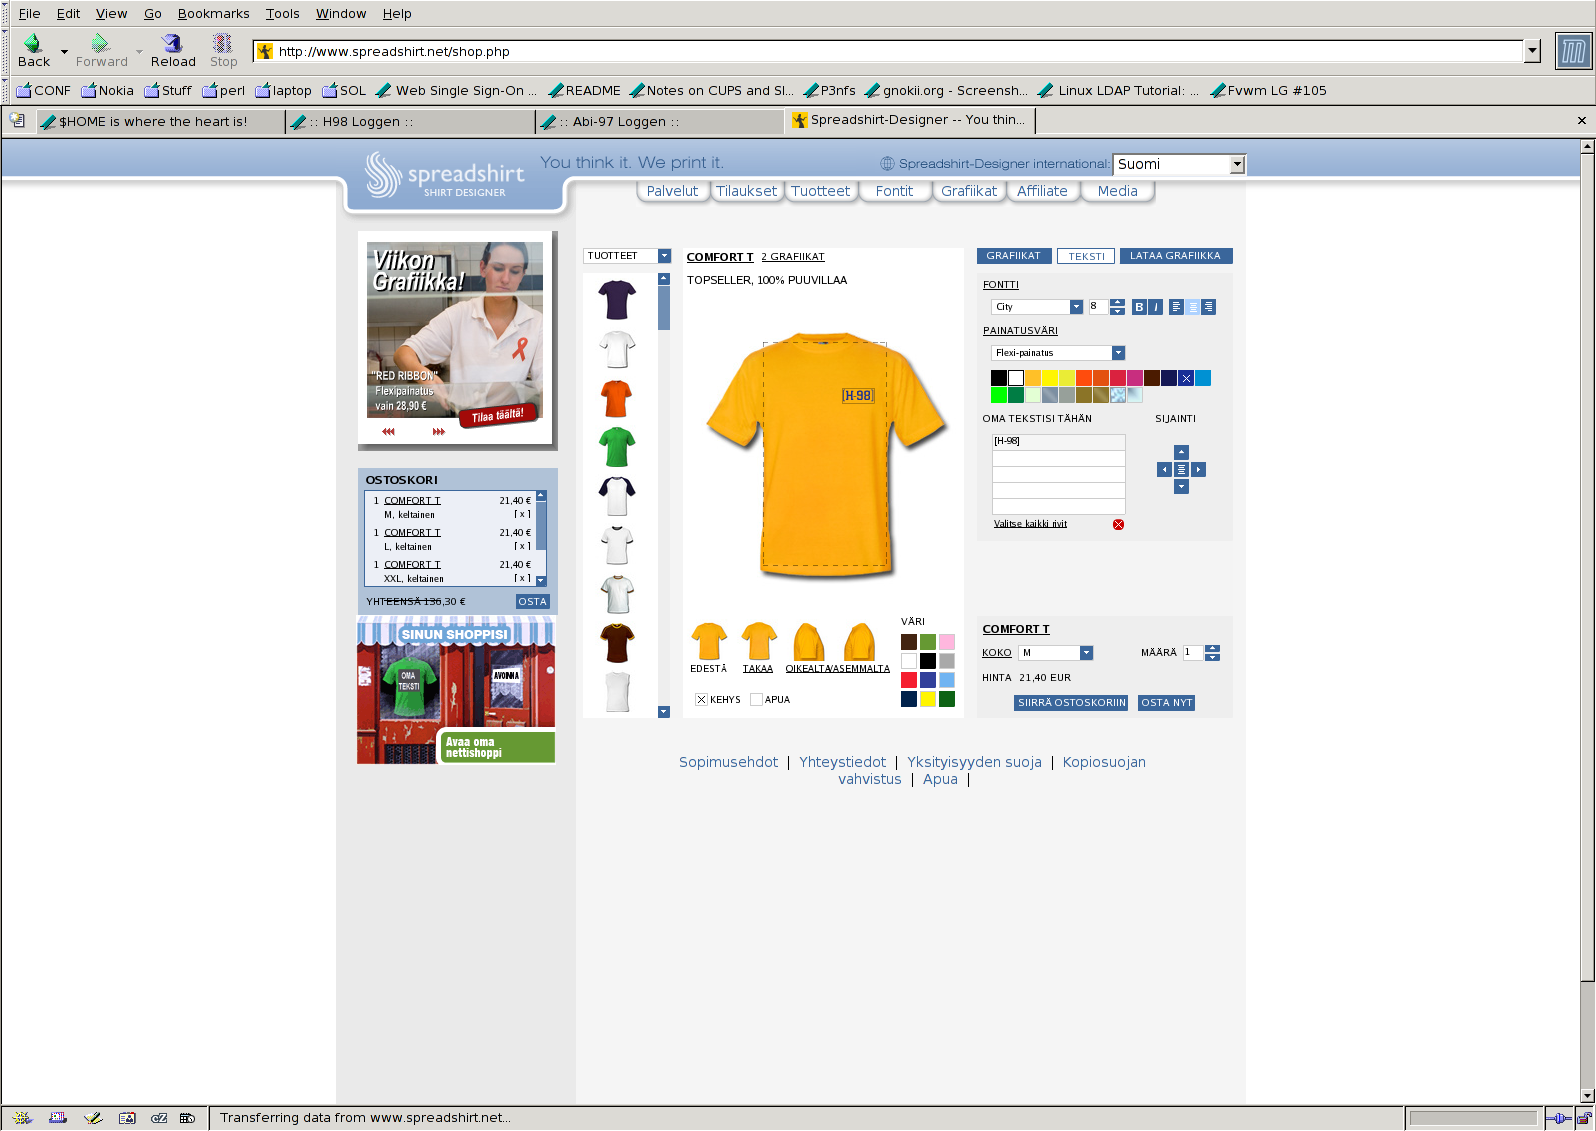This screenshot has height=1131, width=1596.
Task: Click the Reload toolbar button
Action: (x=173, y=50)
